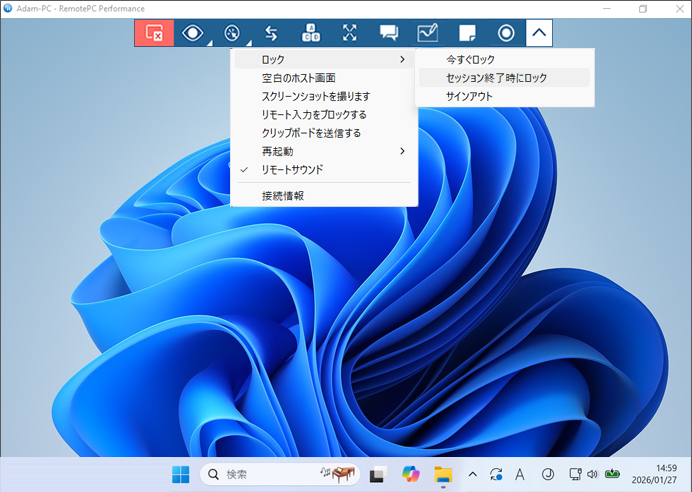Show hidden tray icons chevron
Viewport: 692px width, 492px height.
coord(473,475)
